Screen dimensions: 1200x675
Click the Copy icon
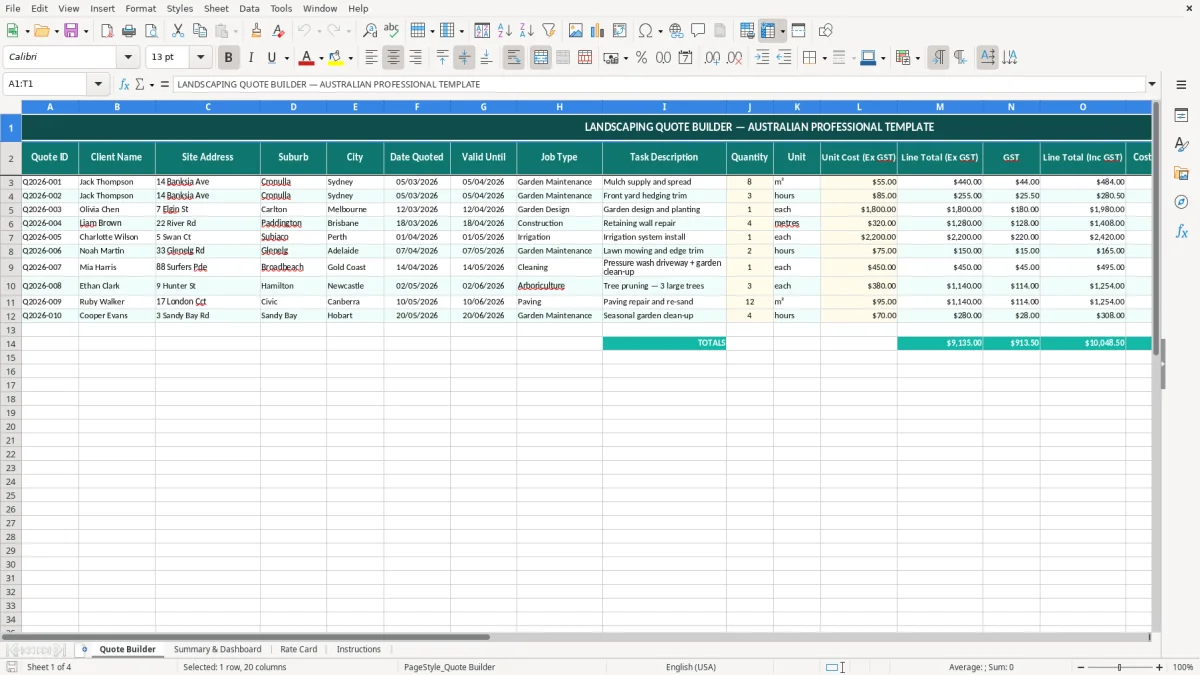(x=200, y=31)
